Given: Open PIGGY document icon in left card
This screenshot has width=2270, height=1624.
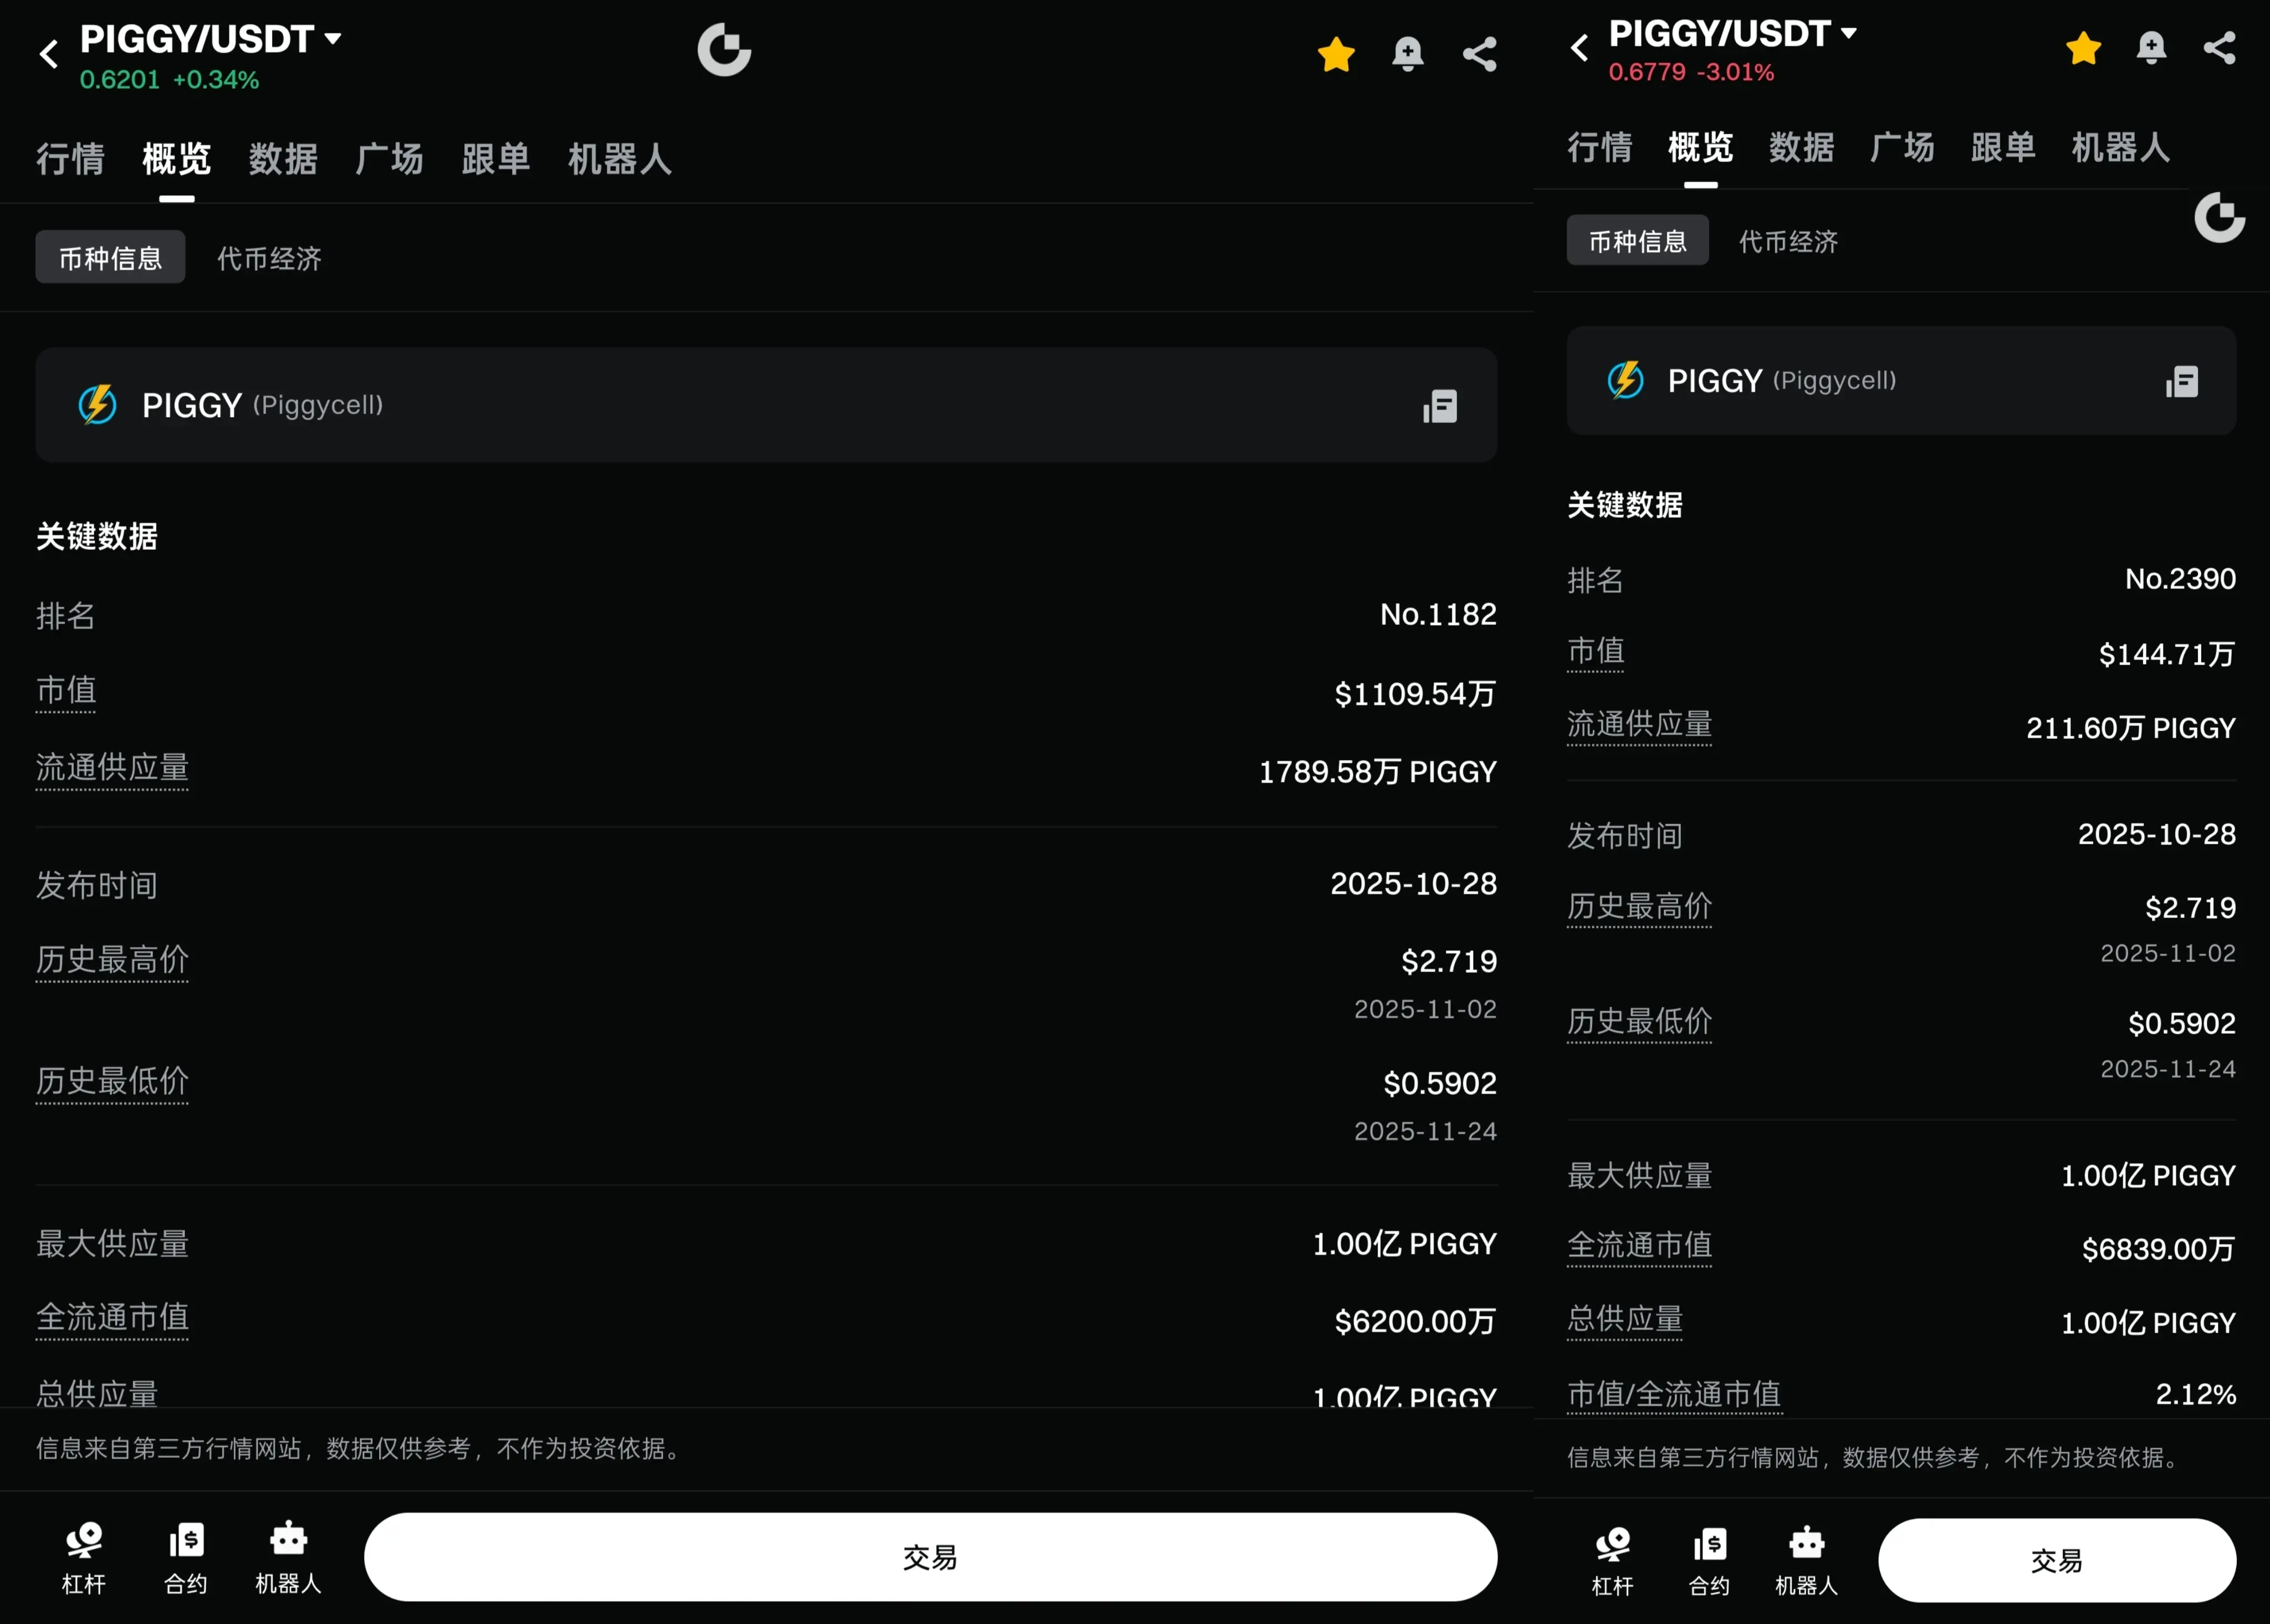Looking at the screenshot, I should (1440, 406).
